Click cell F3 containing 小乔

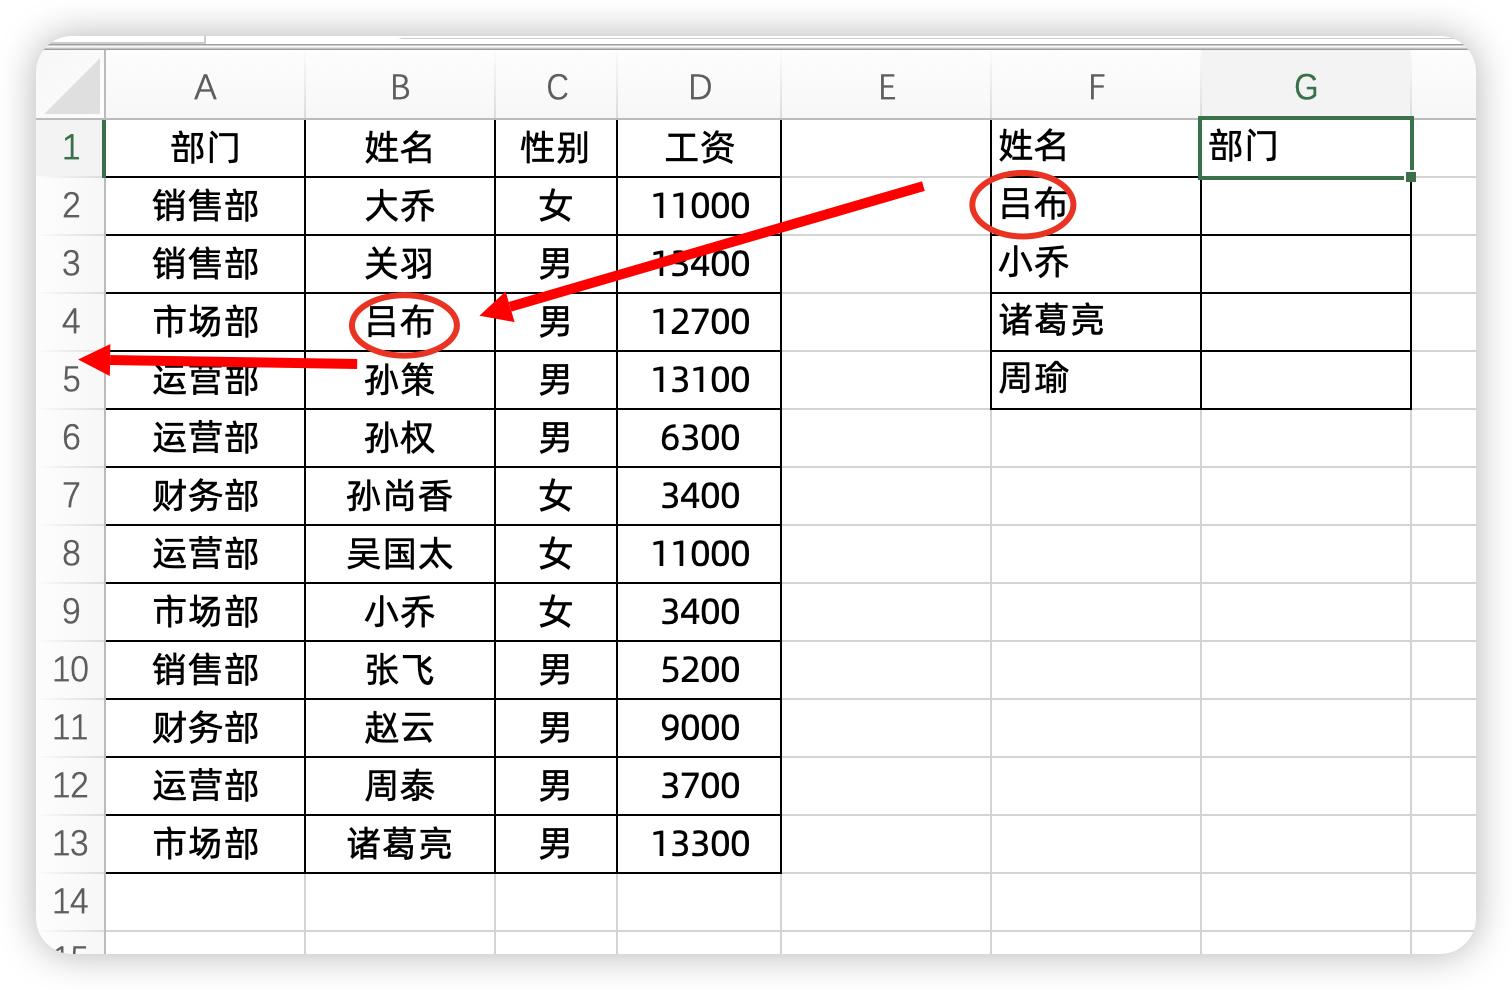(1096, 264)
